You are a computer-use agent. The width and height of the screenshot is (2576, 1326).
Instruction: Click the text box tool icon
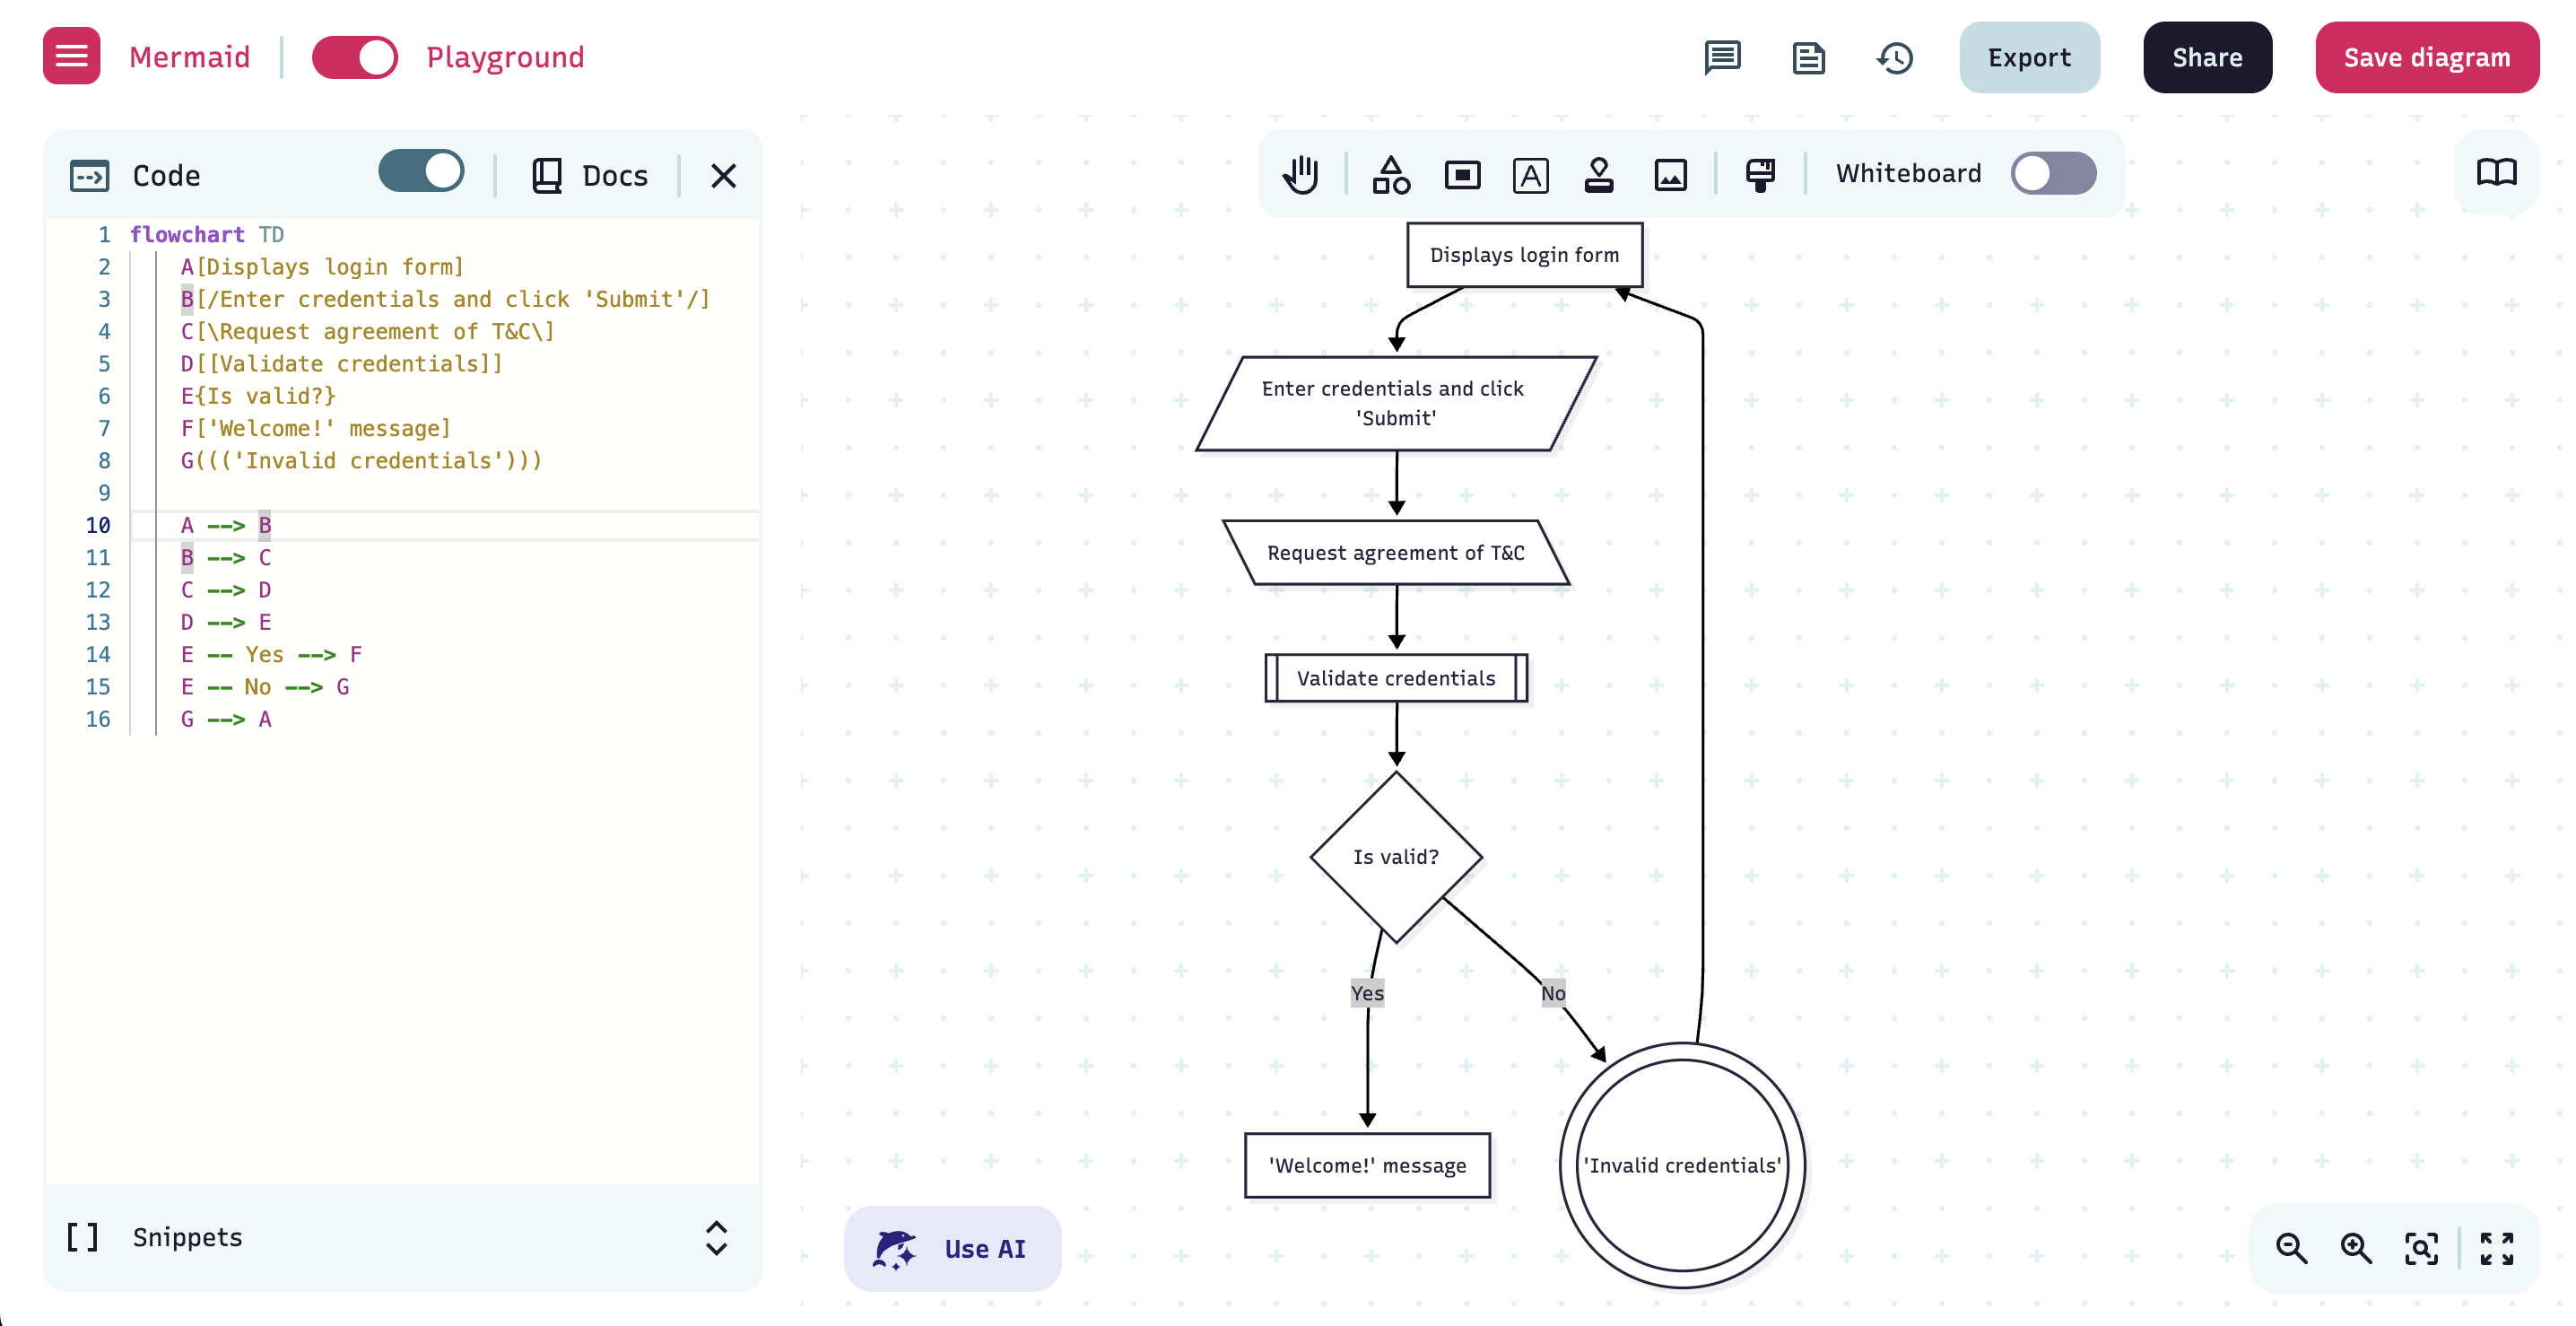[x=1530, y=175]
